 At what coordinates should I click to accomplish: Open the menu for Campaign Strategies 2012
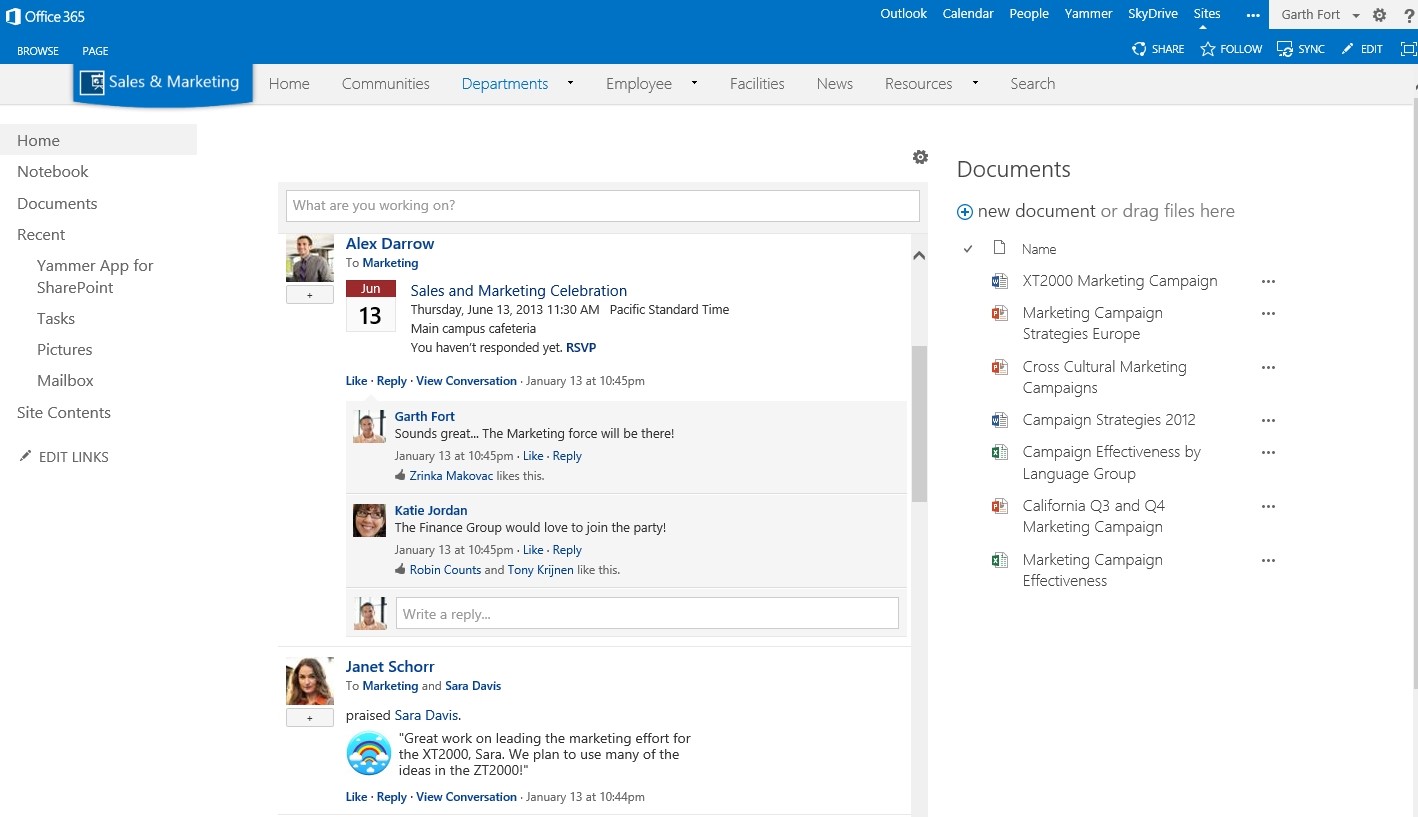pyautogui.click(x=1268, y=420)
